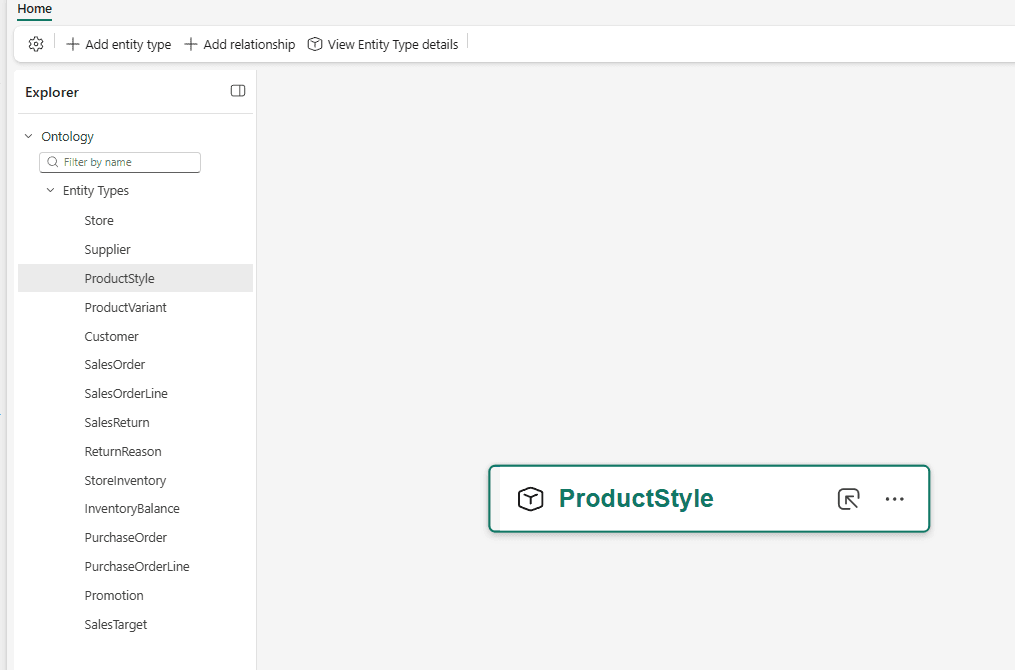Click the plus icon of Add entity type

(73, 44)
